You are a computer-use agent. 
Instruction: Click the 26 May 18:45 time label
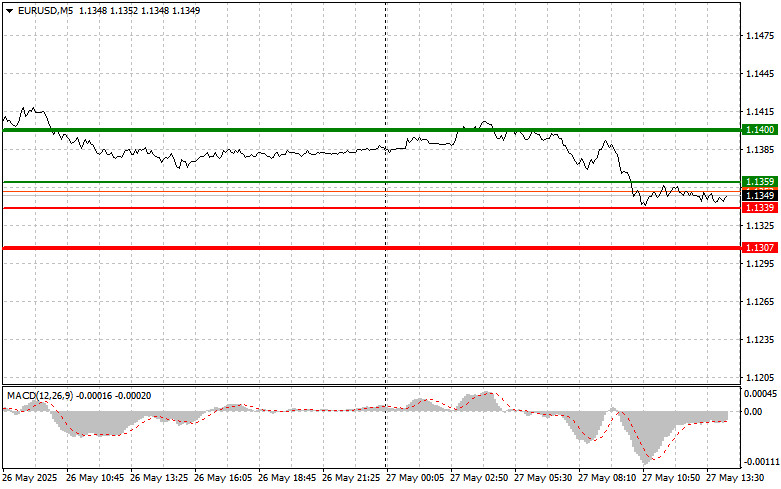287,478
